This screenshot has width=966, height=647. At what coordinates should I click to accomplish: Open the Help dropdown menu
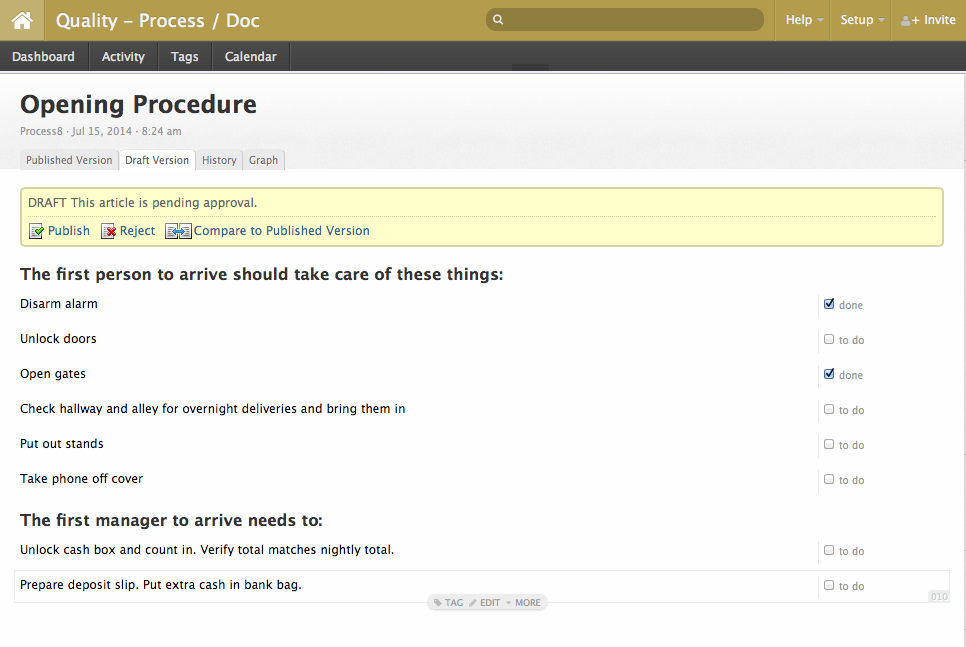(804, 20)
